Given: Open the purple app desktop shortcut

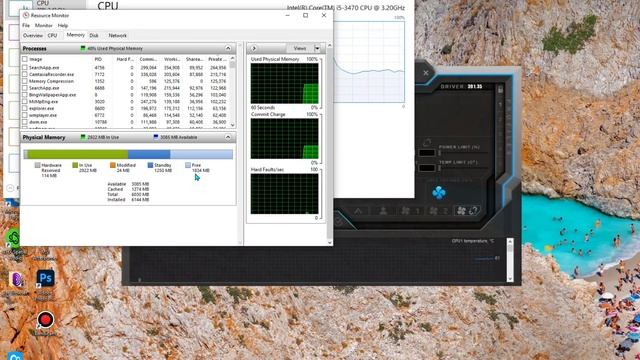Looking at the screenshot, I should tap(17, 280).
